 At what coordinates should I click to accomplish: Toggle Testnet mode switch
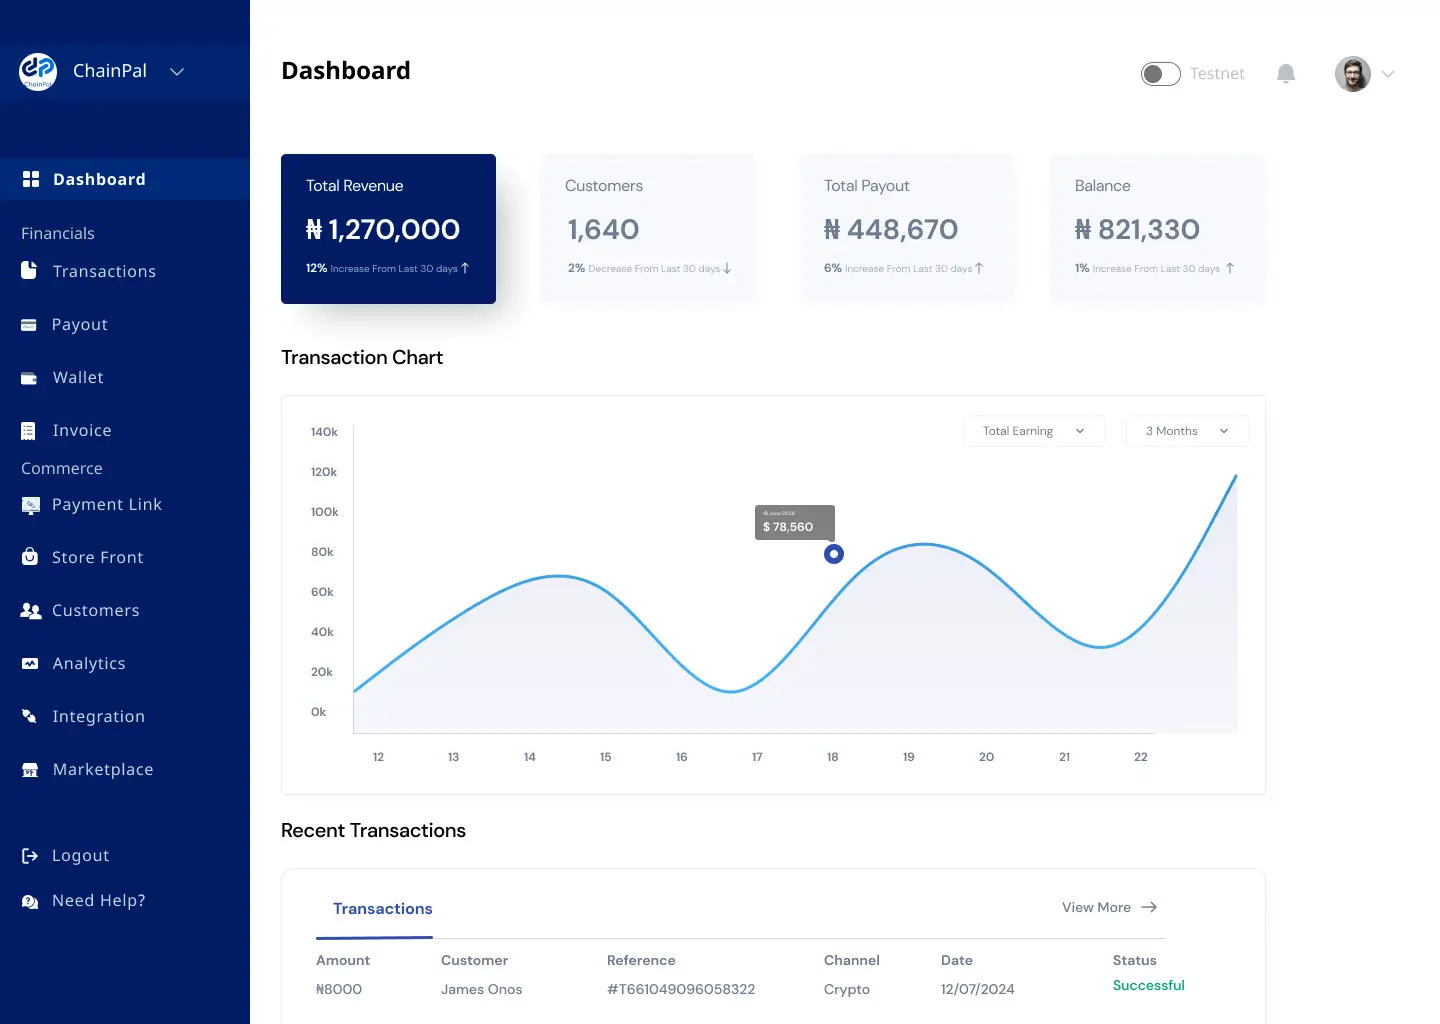pyautogui.click(x=1160, y=73)
